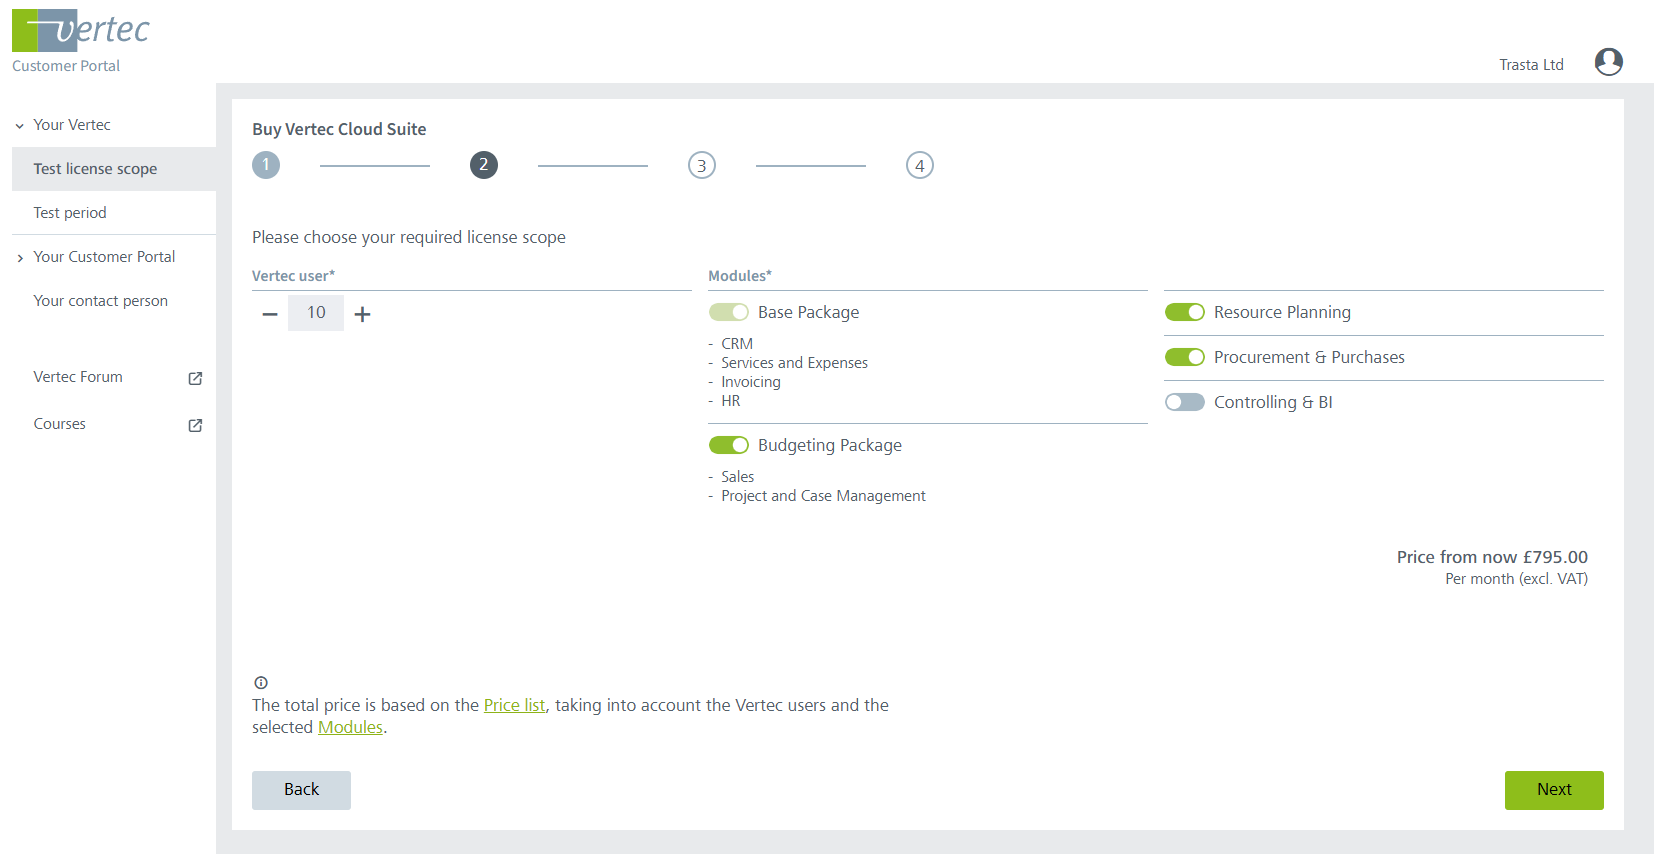Click the minus icon to reduce users
1654x854 pixels.
[270, 314]
